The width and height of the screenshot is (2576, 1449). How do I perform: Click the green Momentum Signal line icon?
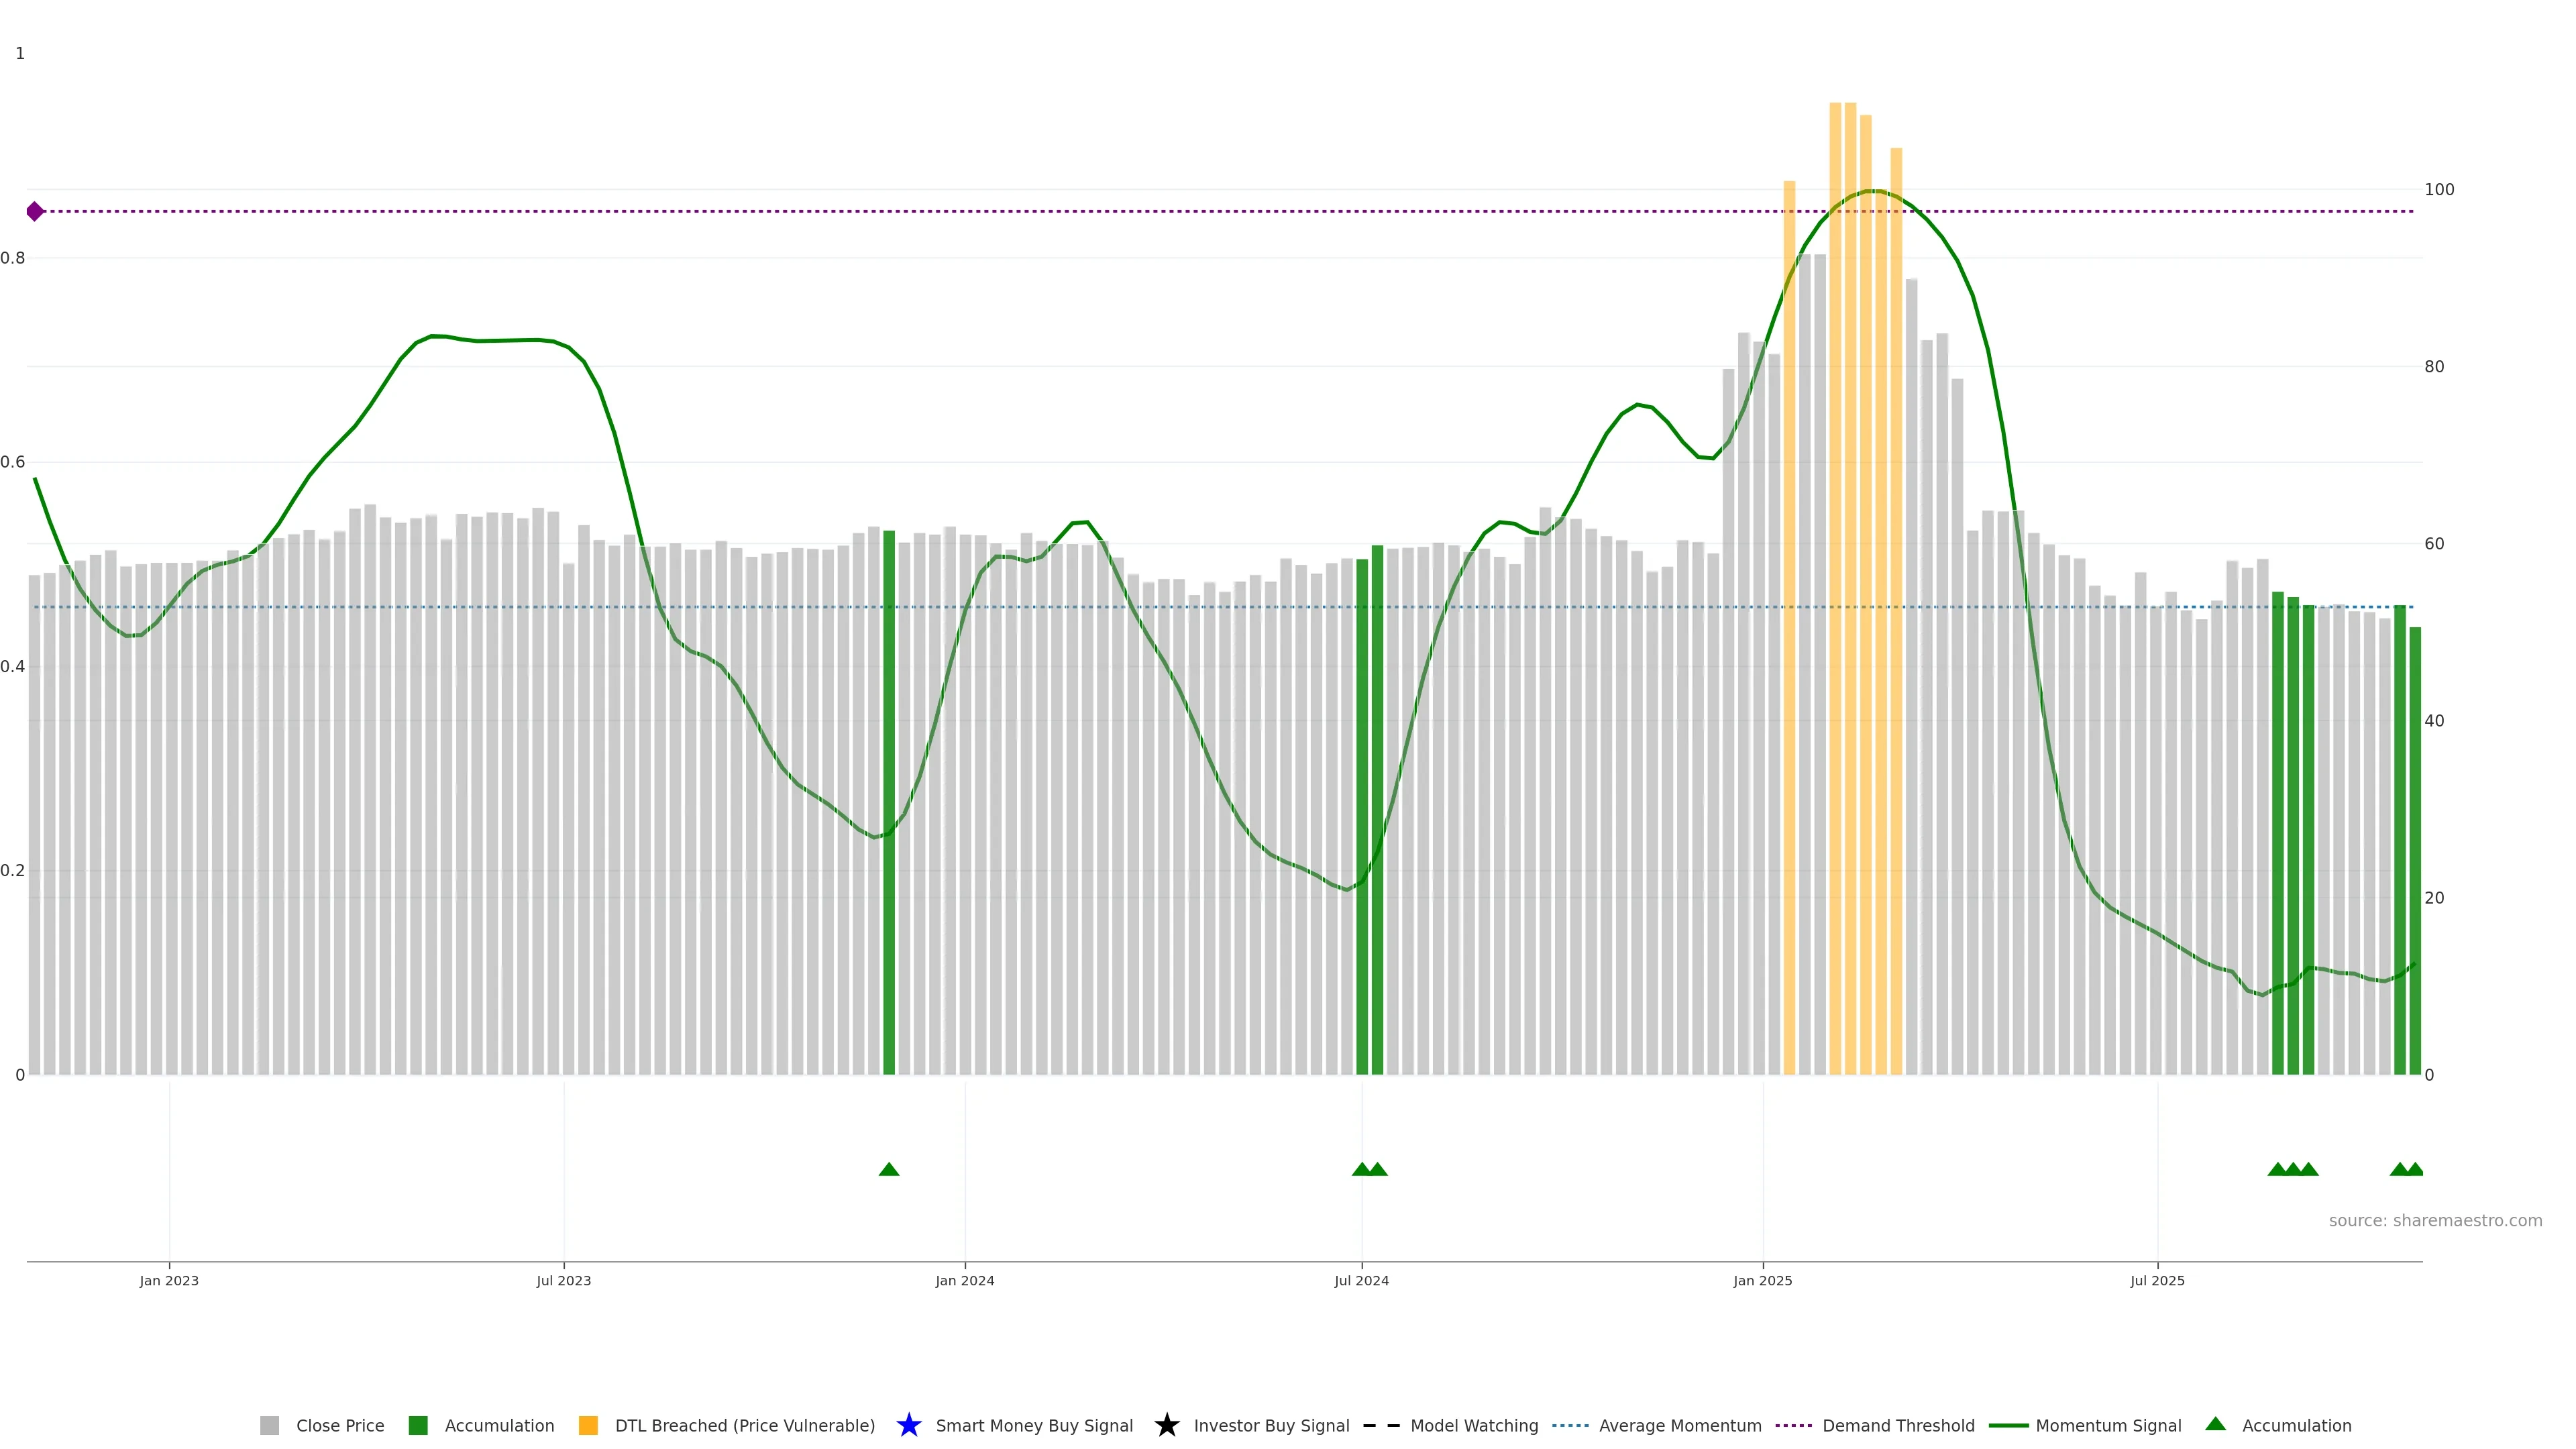2008,1425
